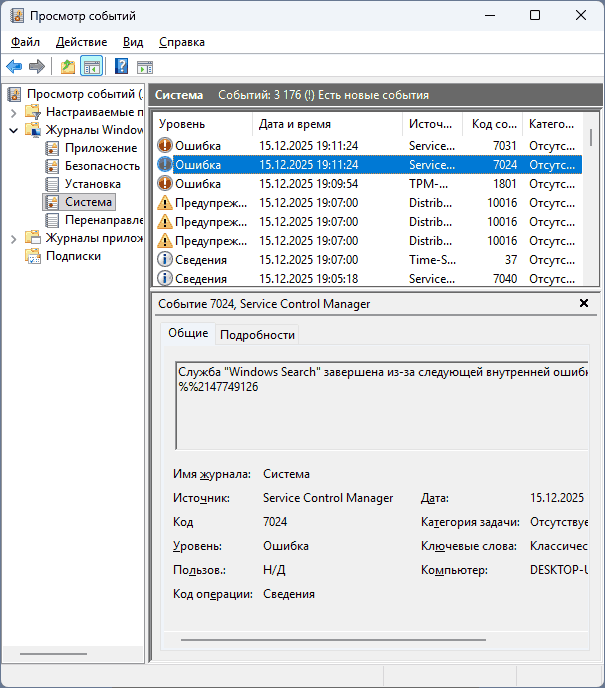Switch to the Подробности tab
Viewport: 605px width, 688px height.
(257, 335)
